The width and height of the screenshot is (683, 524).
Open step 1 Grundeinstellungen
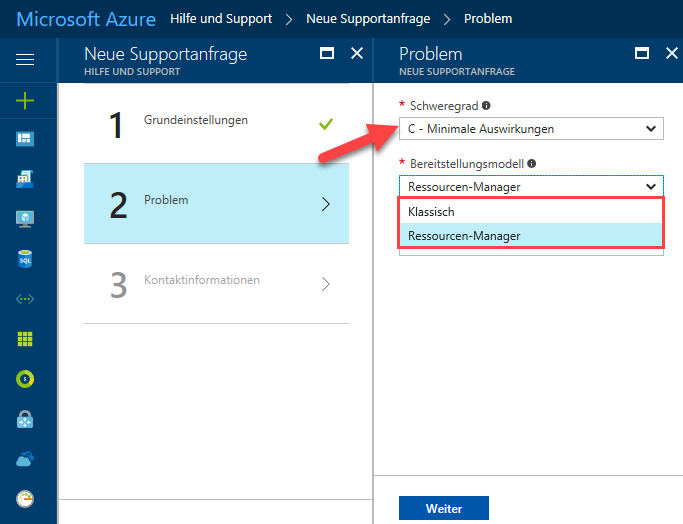point(216,124)
